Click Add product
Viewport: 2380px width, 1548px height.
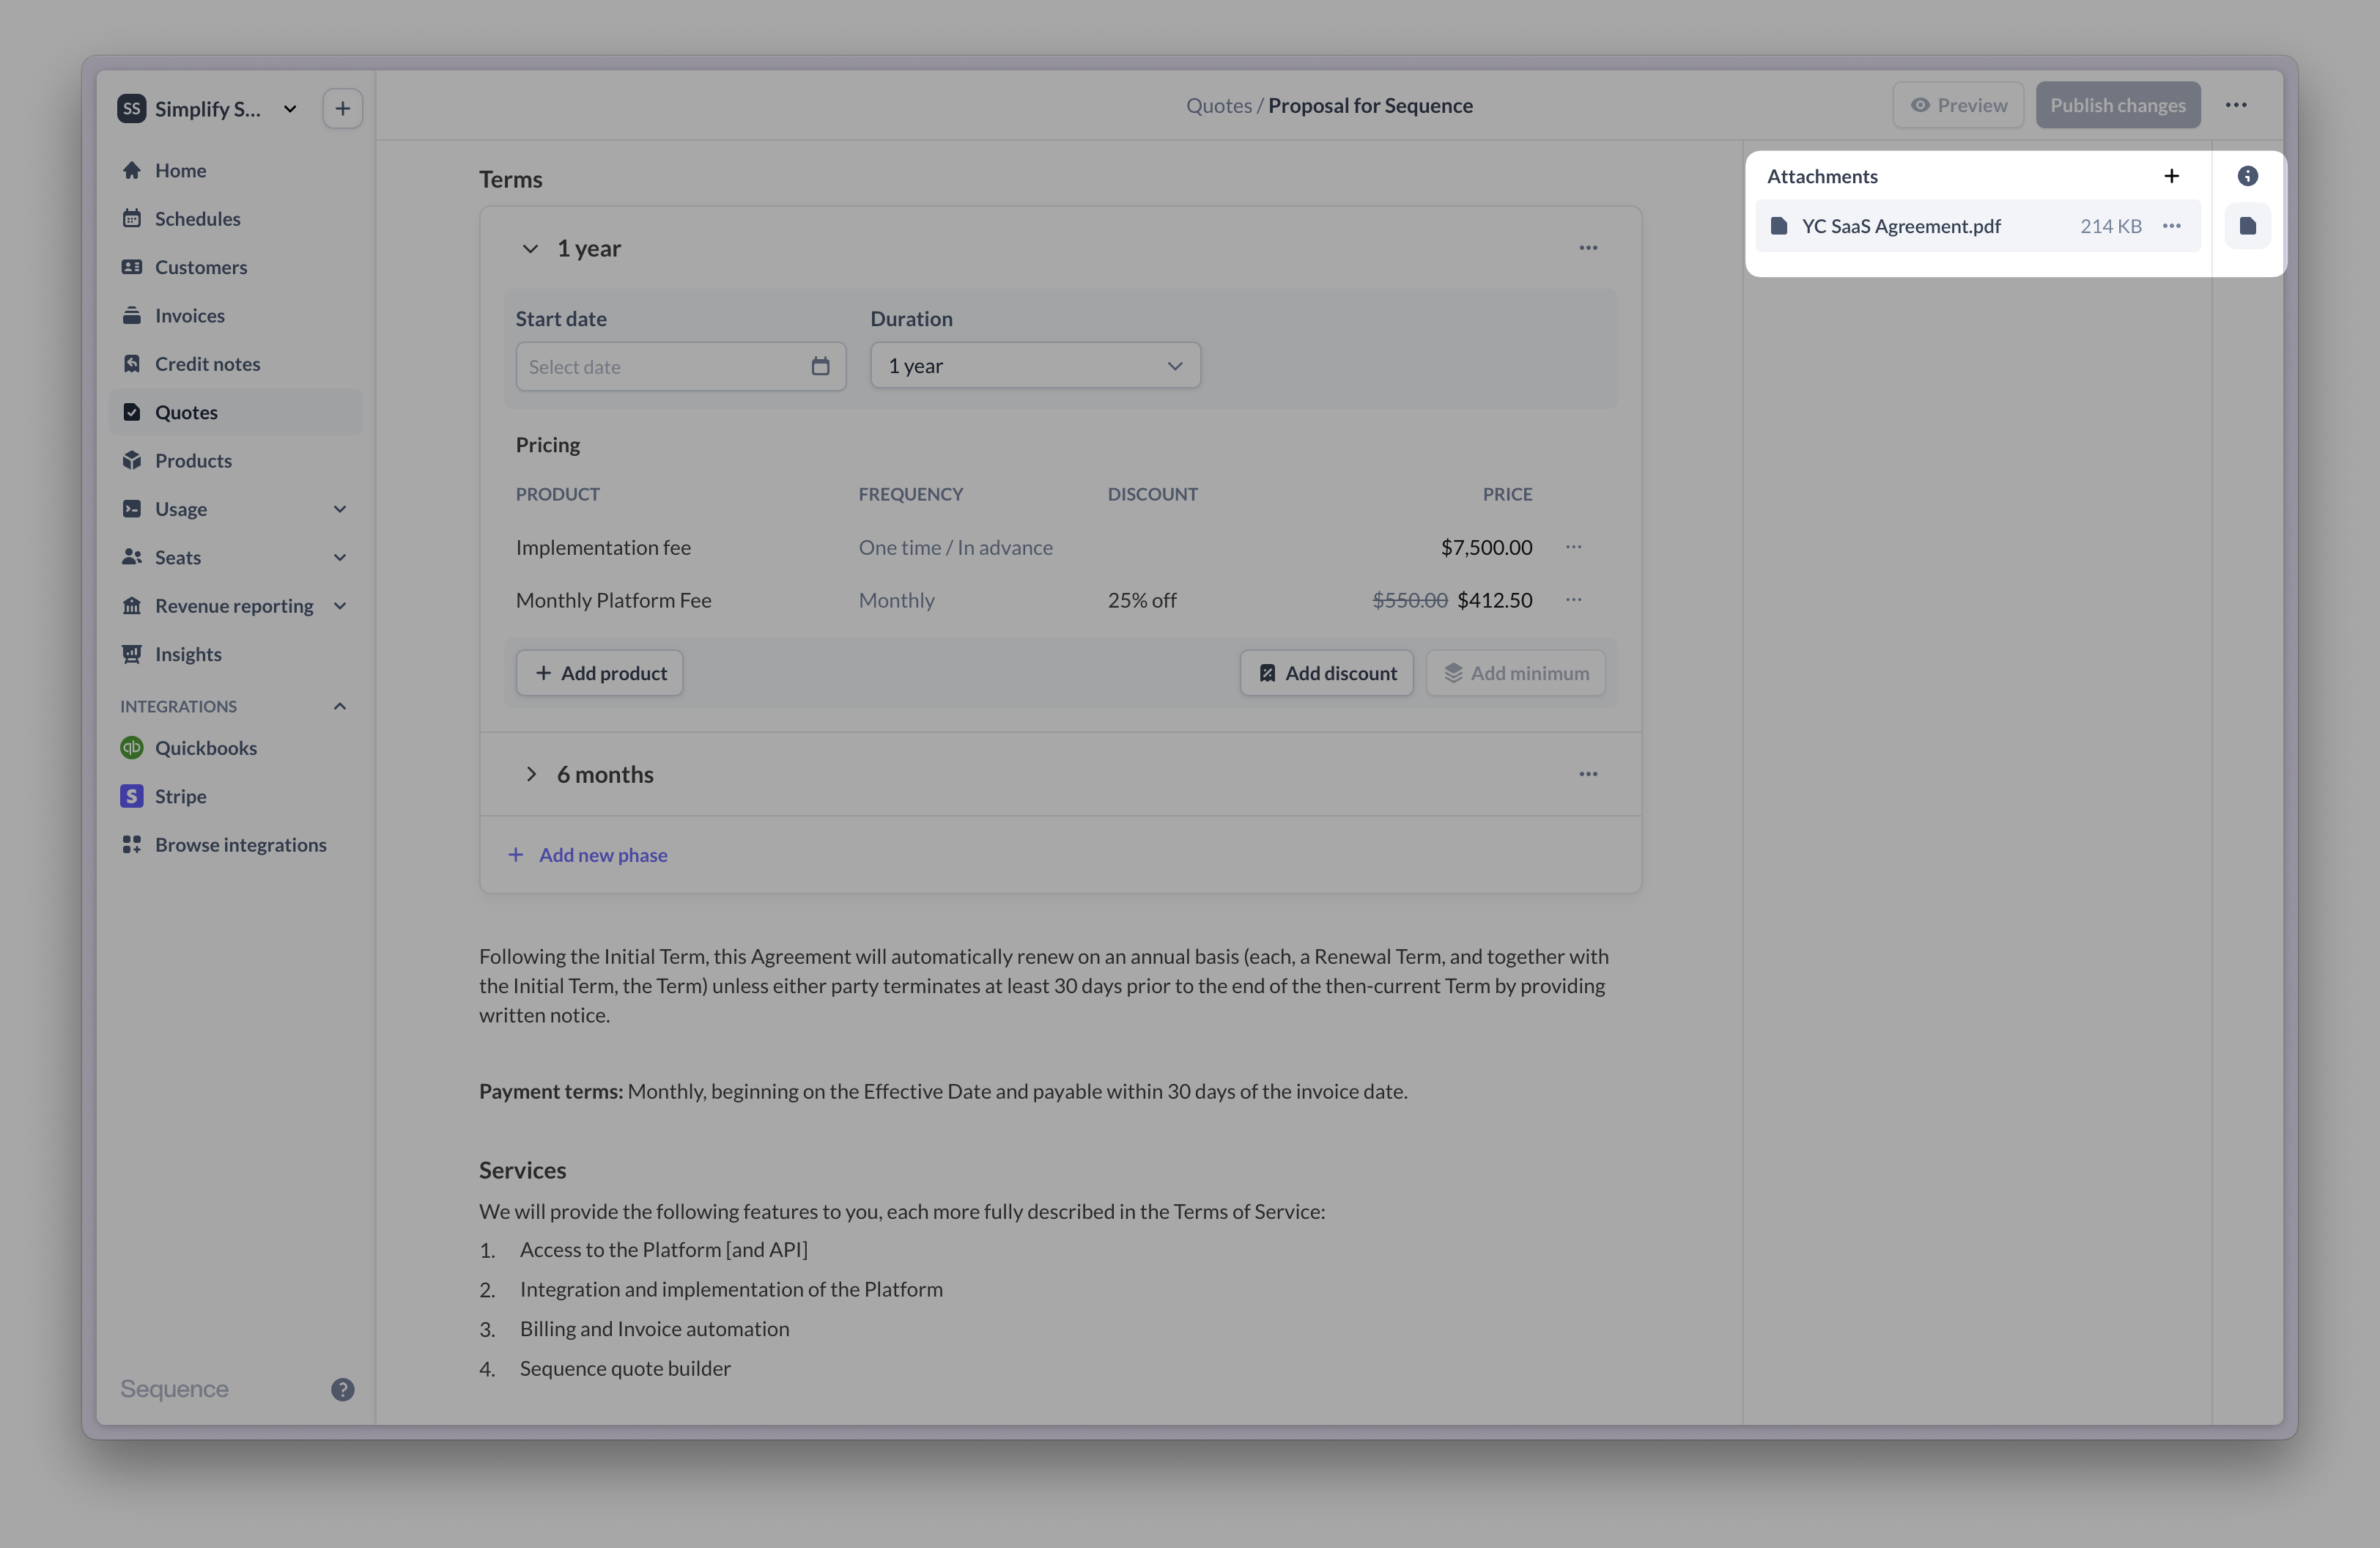tap(599, 673)
